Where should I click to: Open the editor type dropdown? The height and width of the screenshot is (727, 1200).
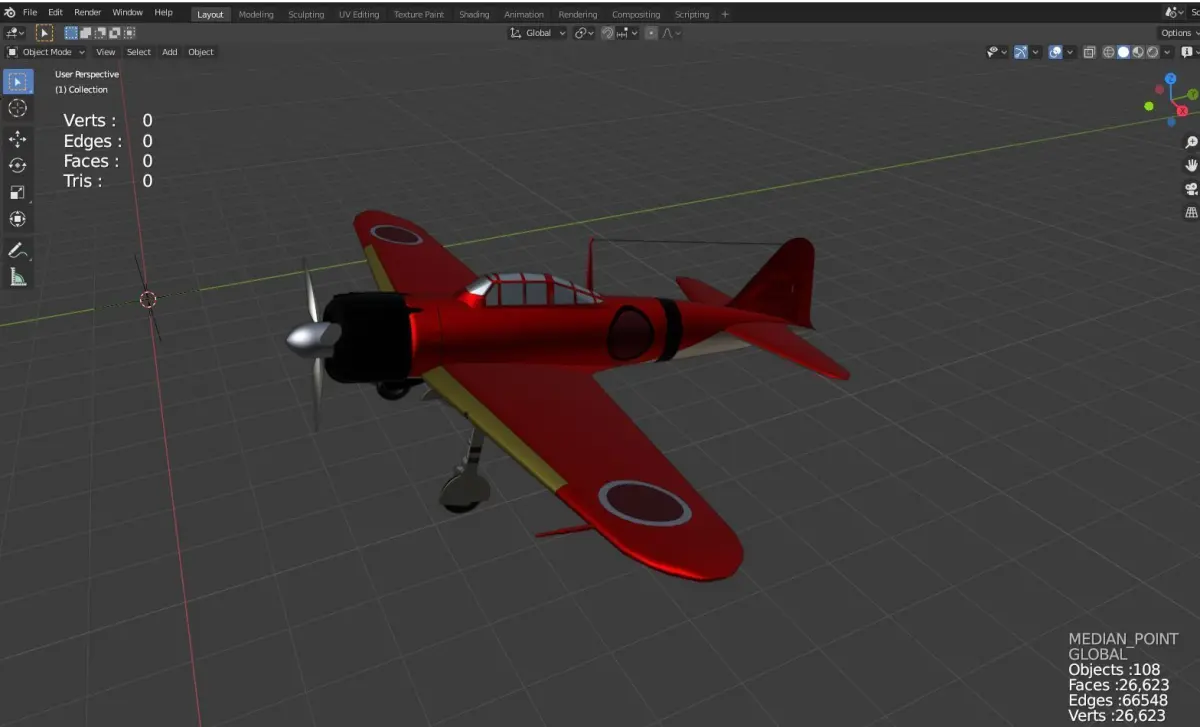(x=14, y=33)
